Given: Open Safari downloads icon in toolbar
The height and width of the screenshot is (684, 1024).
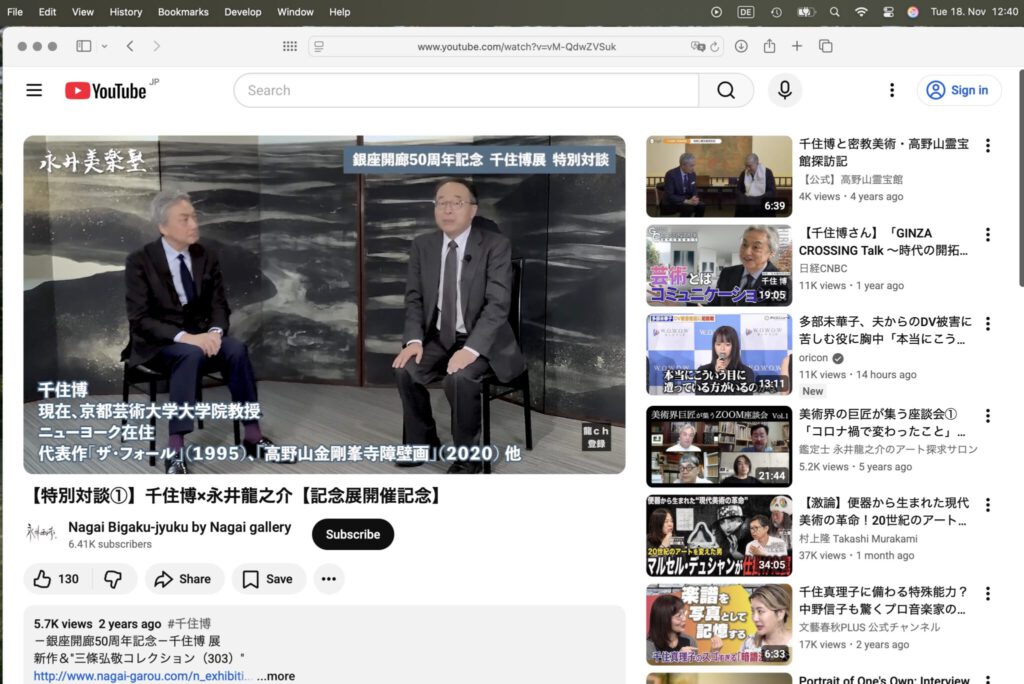Looking at the screenshot, I should (x=741, y=46).
